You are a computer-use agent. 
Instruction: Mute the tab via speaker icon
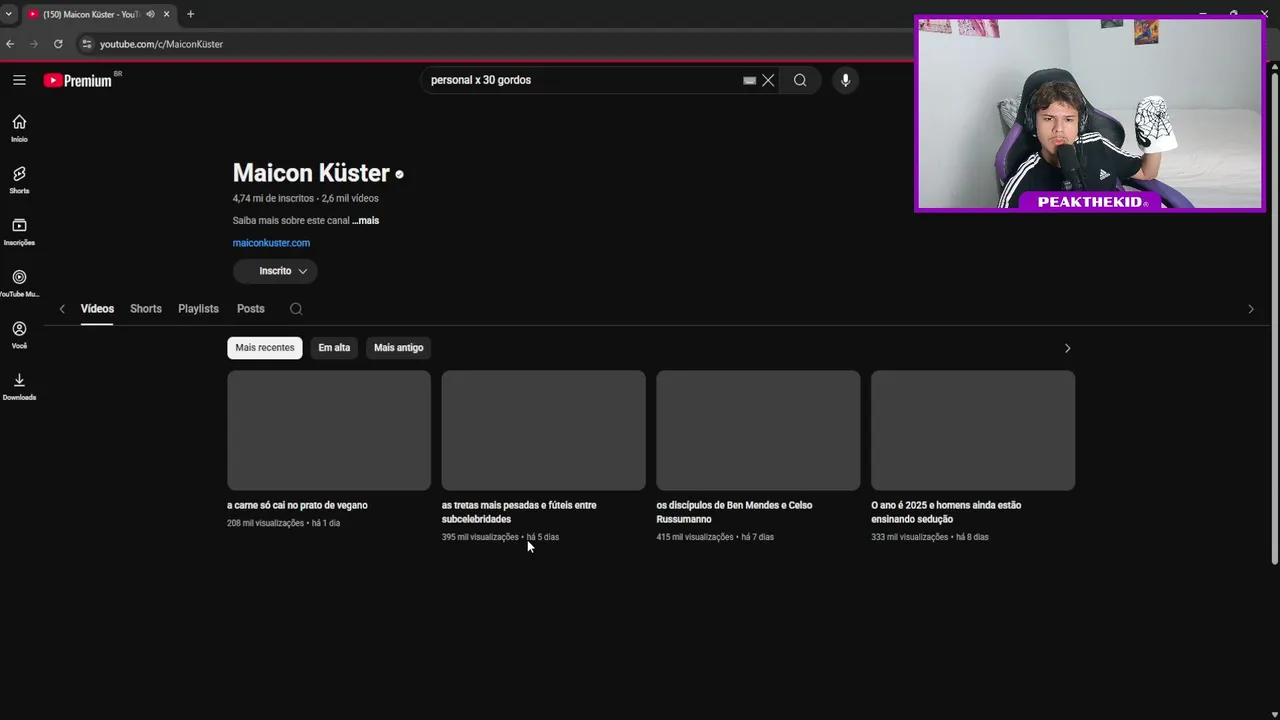(x=150, y=14)
